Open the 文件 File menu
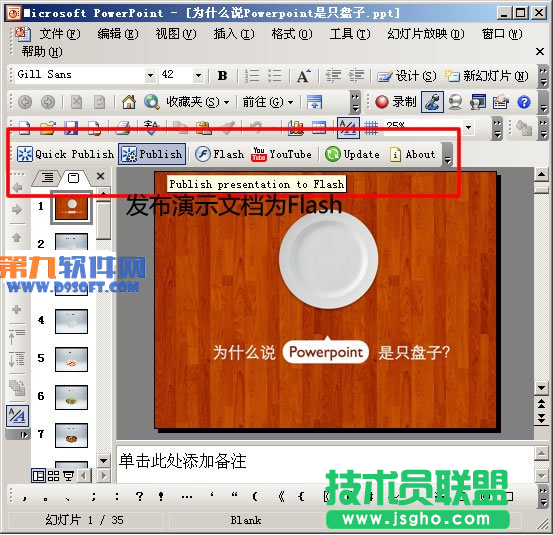553x535 pixels. [60, 34]
